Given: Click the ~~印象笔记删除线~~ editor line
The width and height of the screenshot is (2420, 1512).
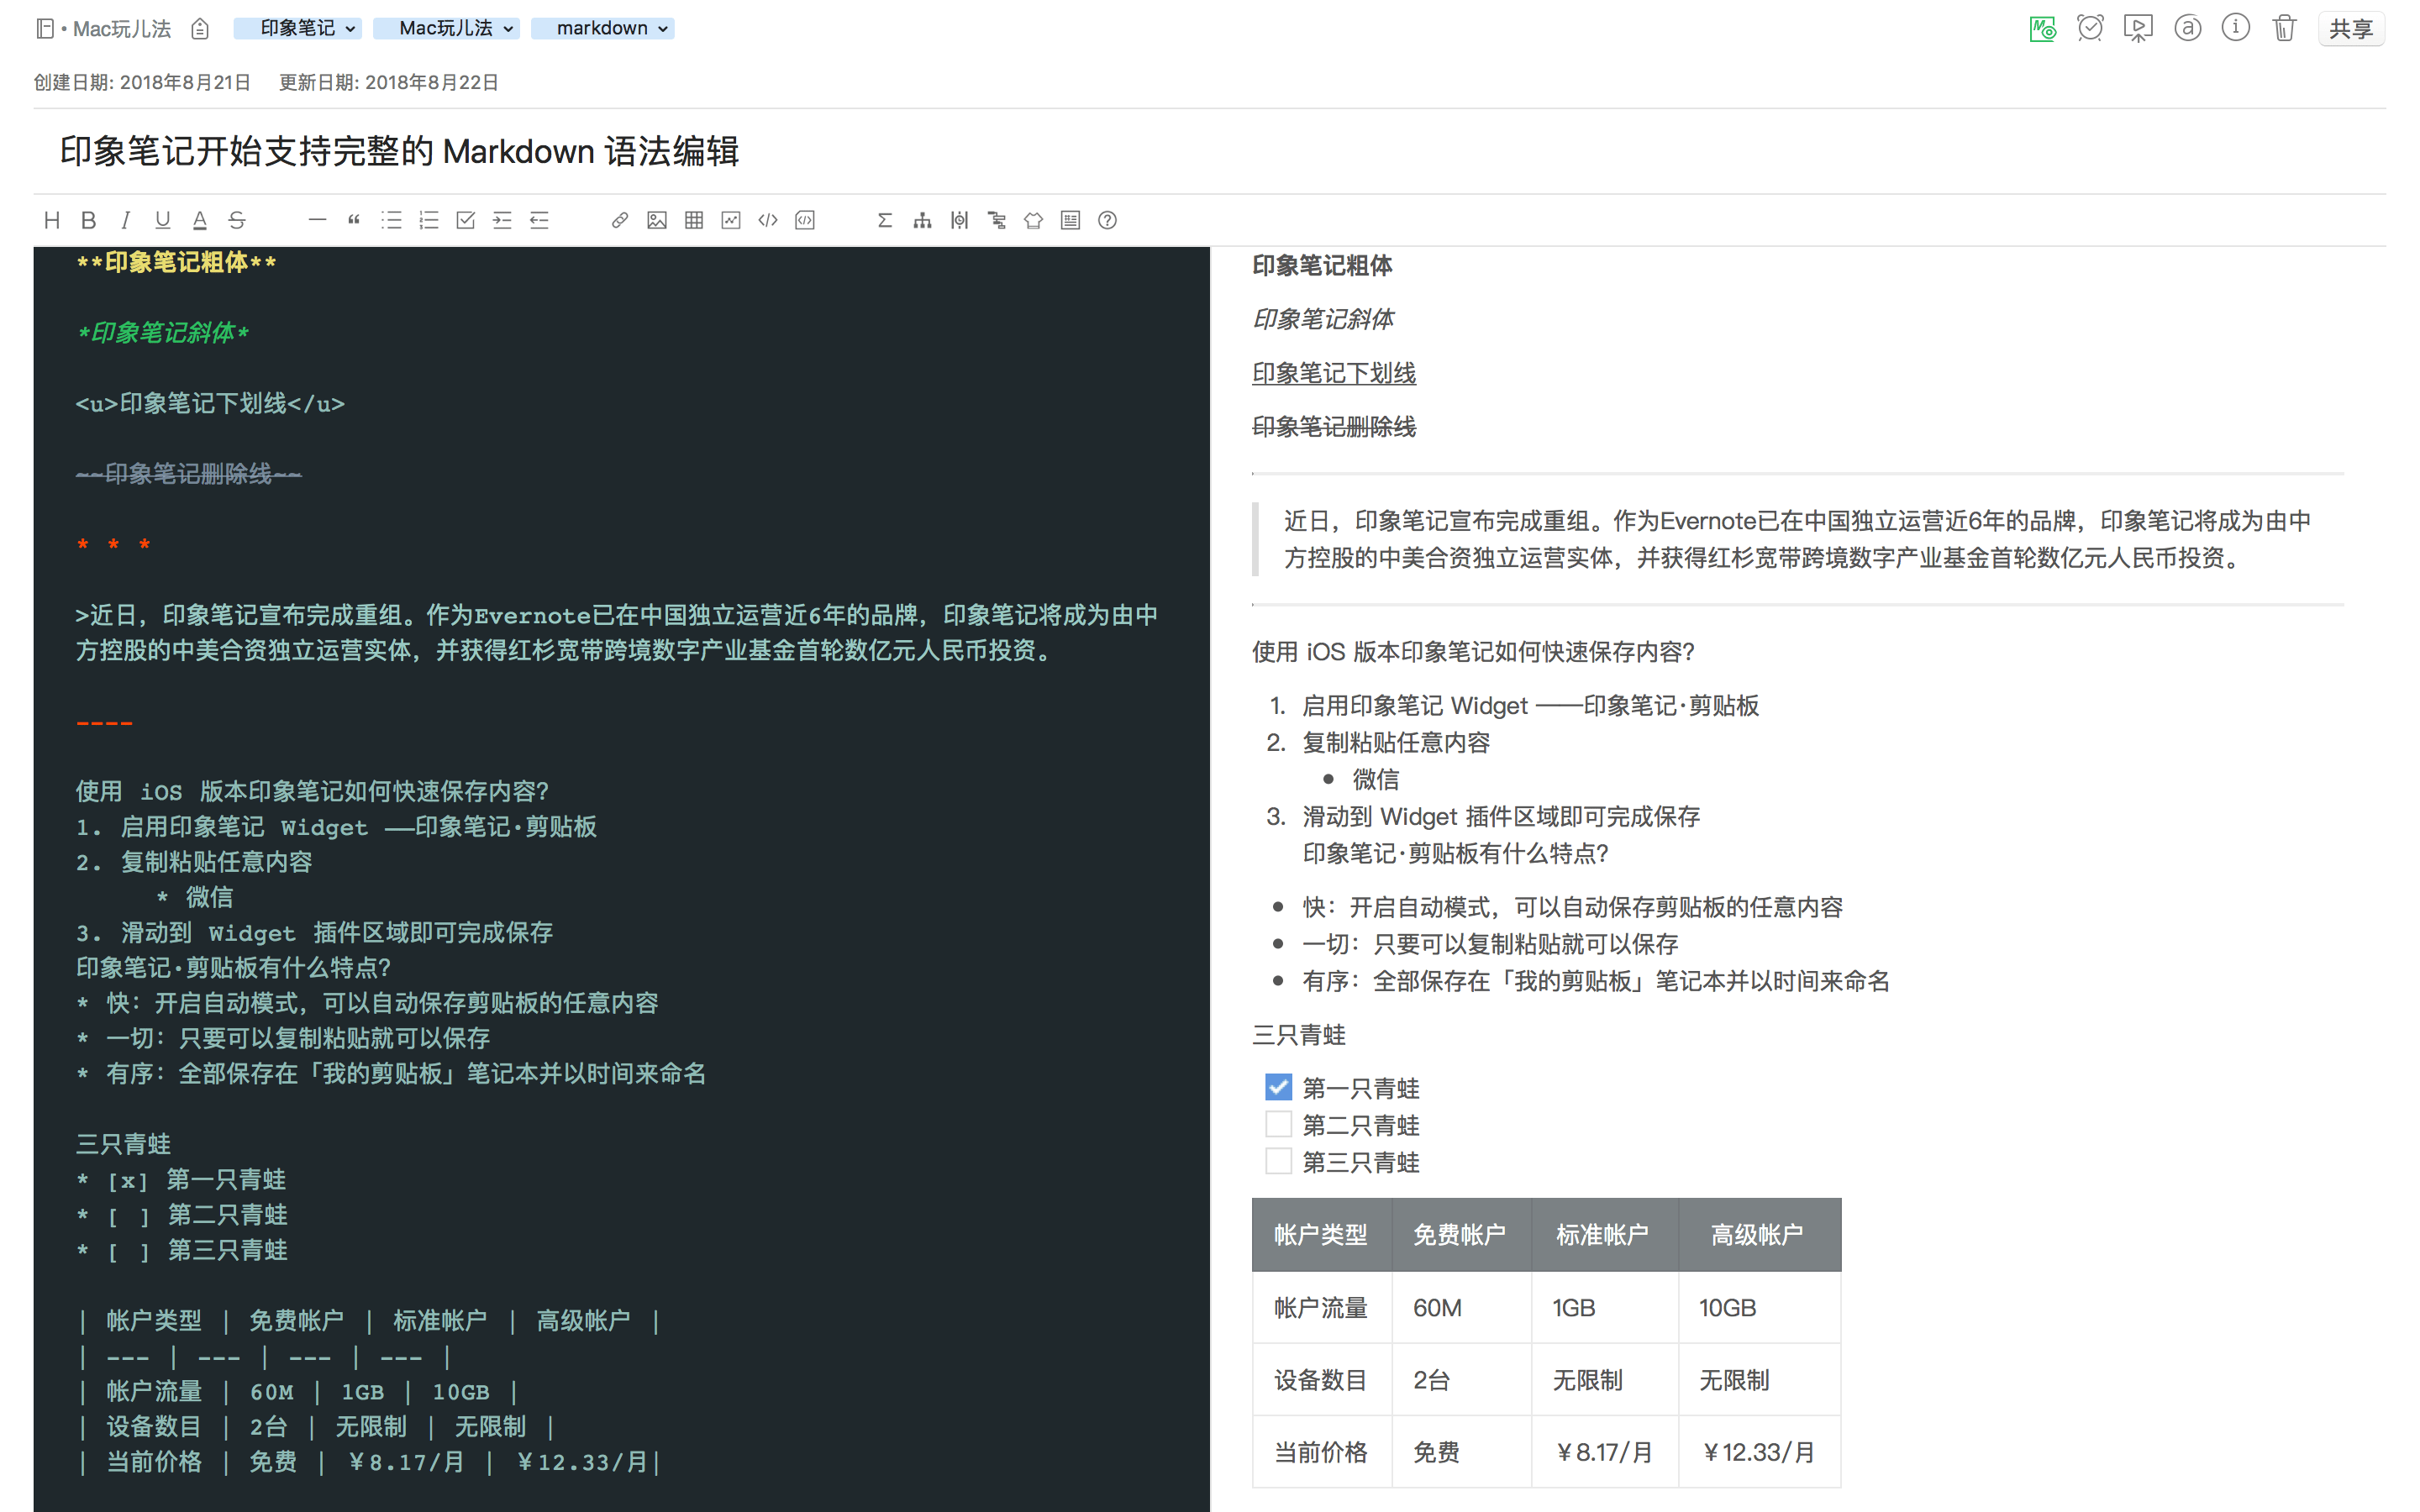Looking at the screenshot, I should pyautogui.click(x=189, y=474).
